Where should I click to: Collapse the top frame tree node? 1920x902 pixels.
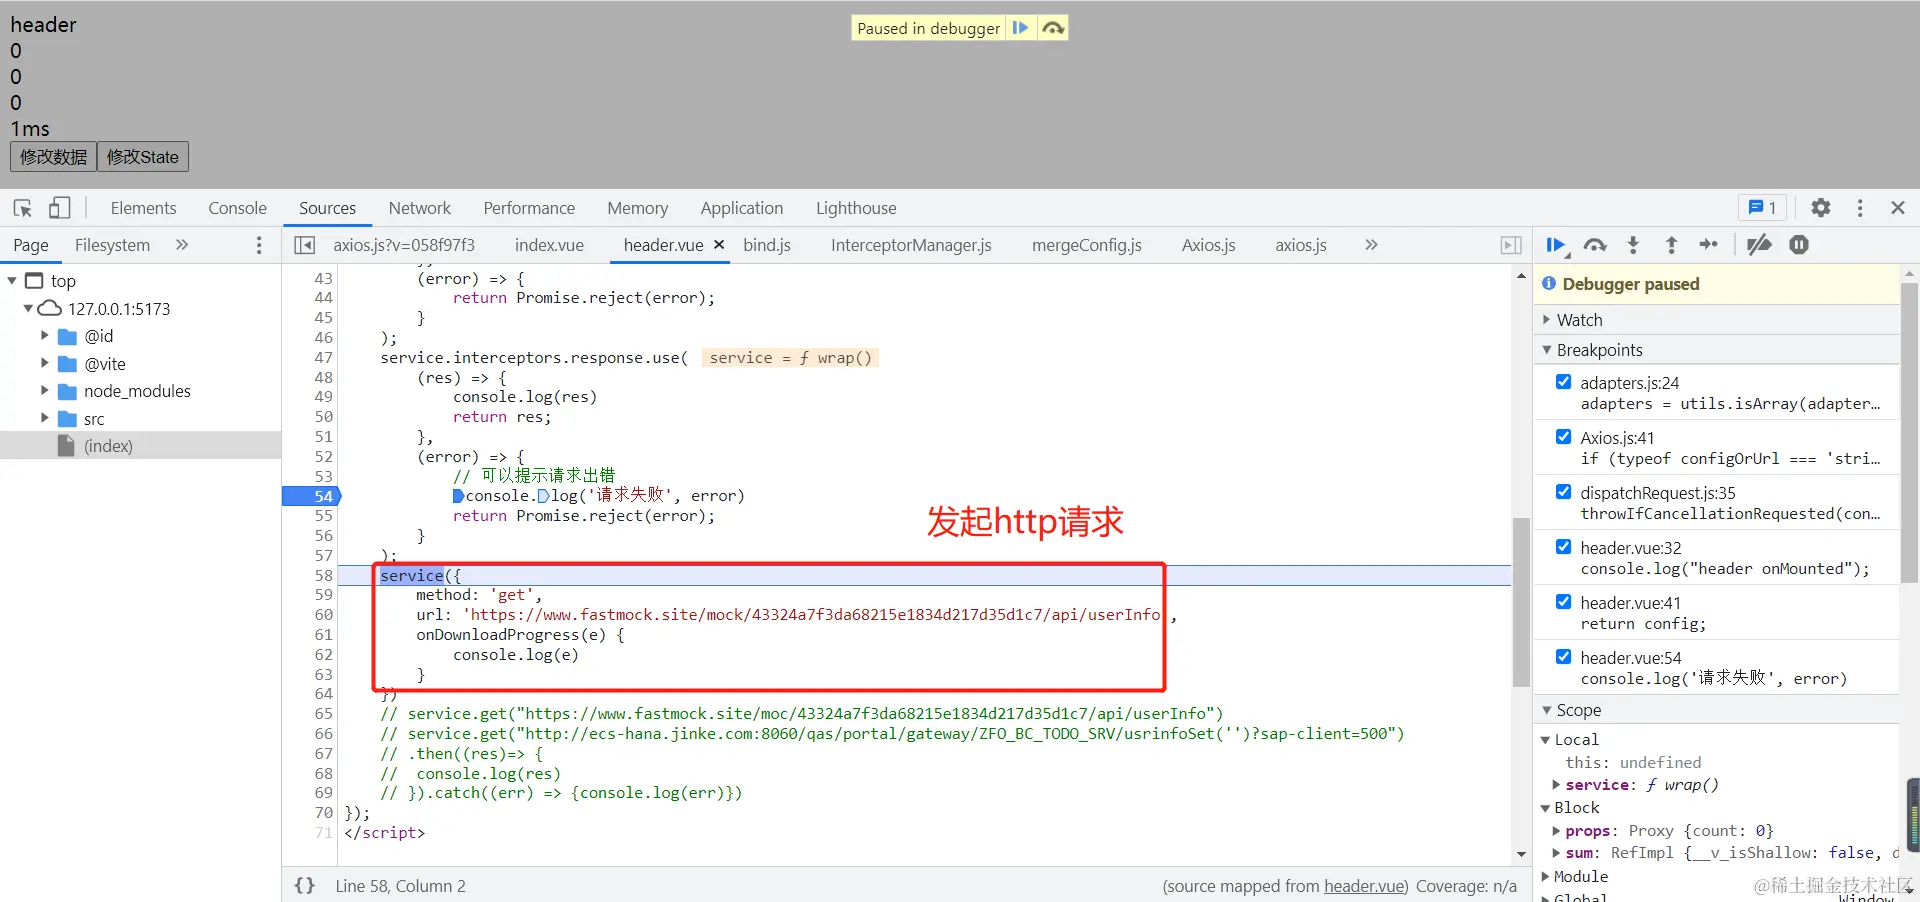[x=13, y=281]
